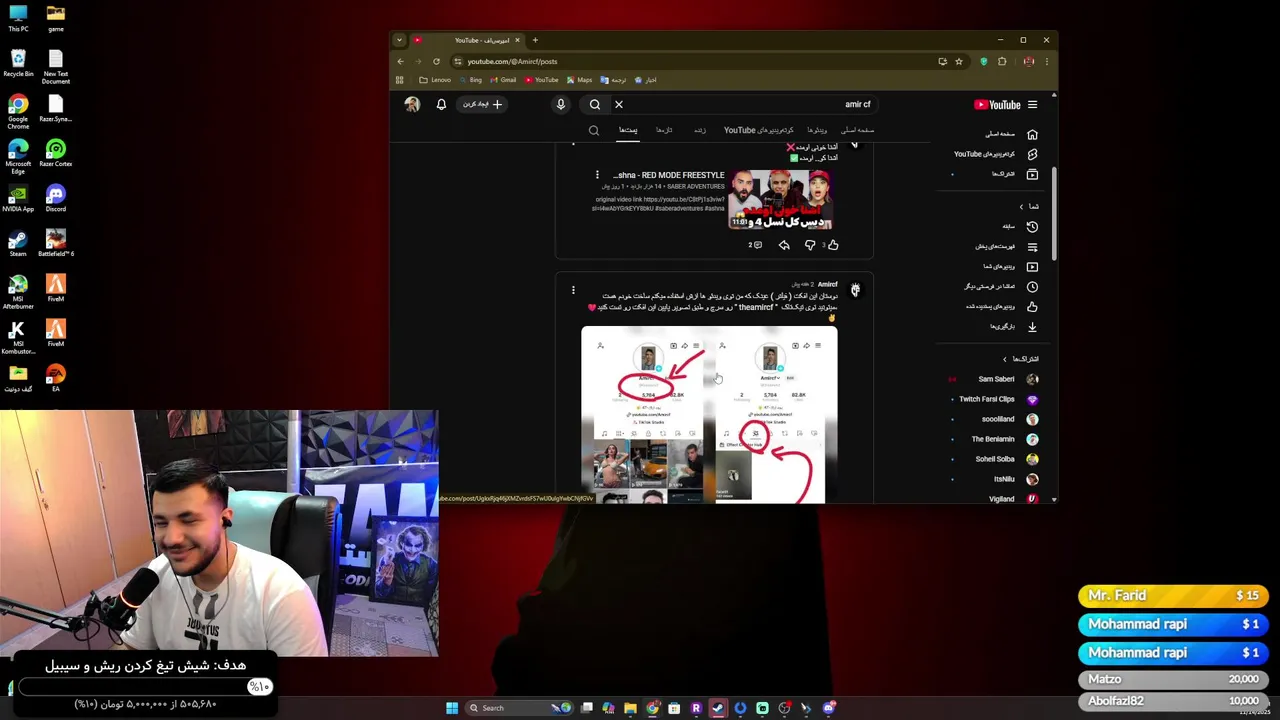
Task: Open the RED MODE FREESTYLE video thumbnail
Action: pyautogui.click(x=780, y=199)
